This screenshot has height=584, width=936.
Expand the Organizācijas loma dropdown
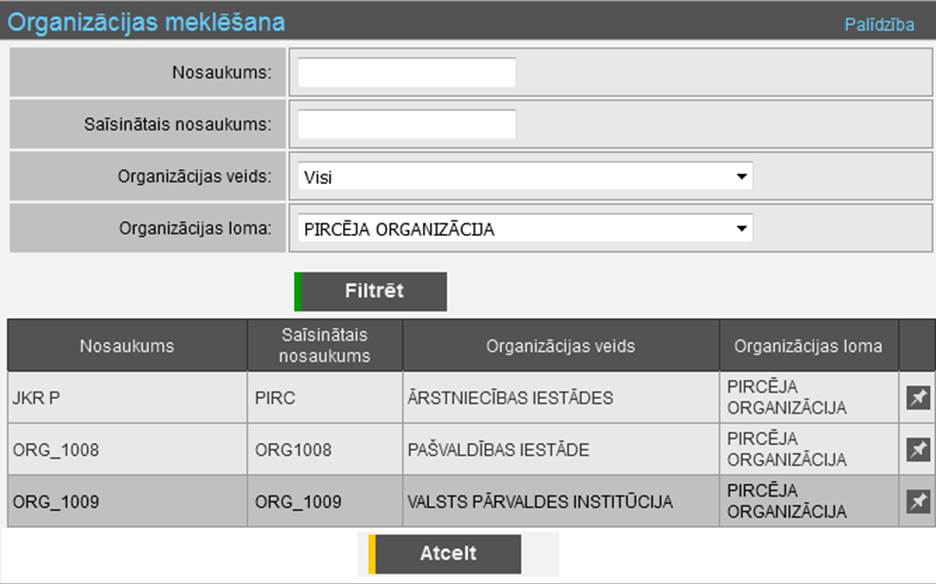[x=525, y=229]
